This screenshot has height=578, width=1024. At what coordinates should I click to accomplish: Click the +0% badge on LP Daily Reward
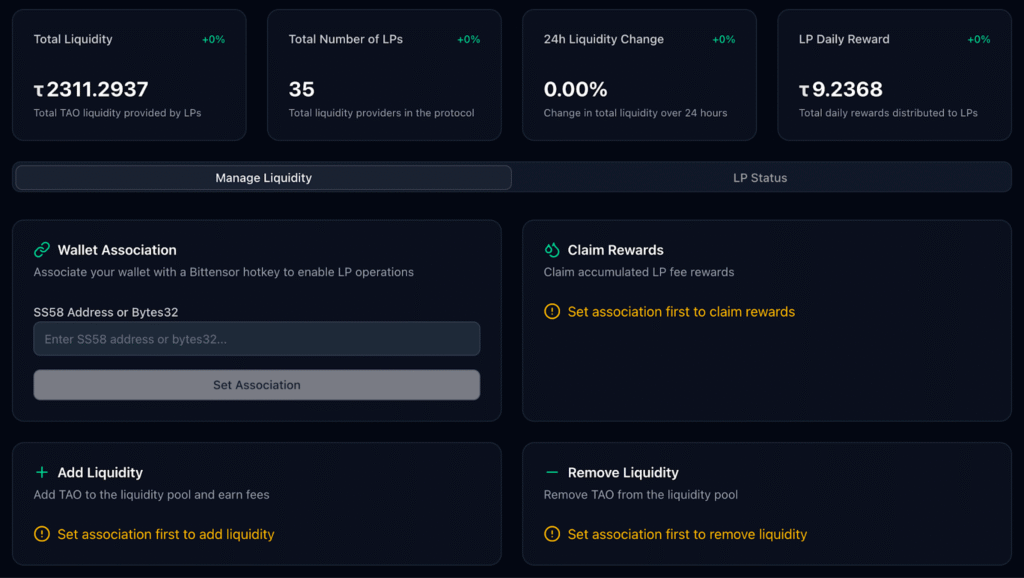pos(978,40)
